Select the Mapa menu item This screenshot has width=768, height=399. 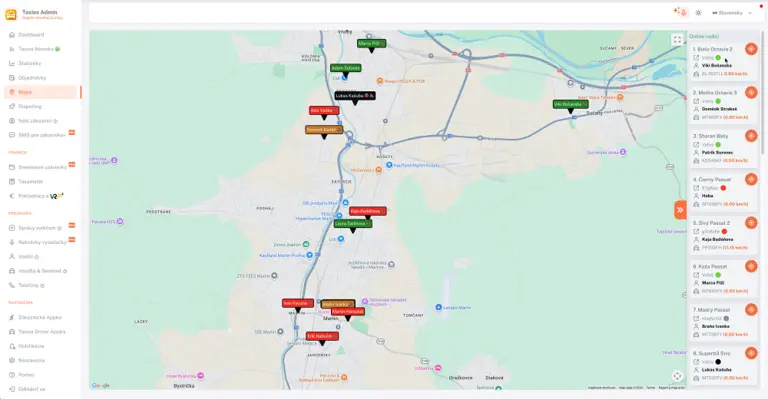(41, 92)
